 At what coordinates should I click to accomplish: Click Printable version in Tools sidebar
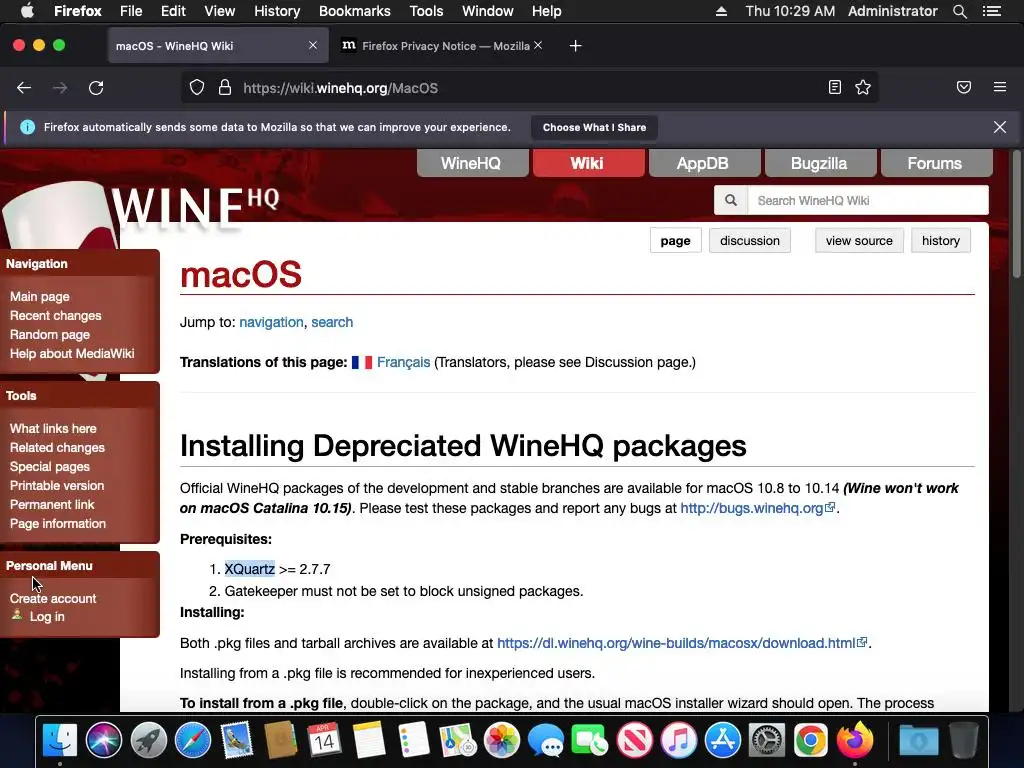(57, 485)
